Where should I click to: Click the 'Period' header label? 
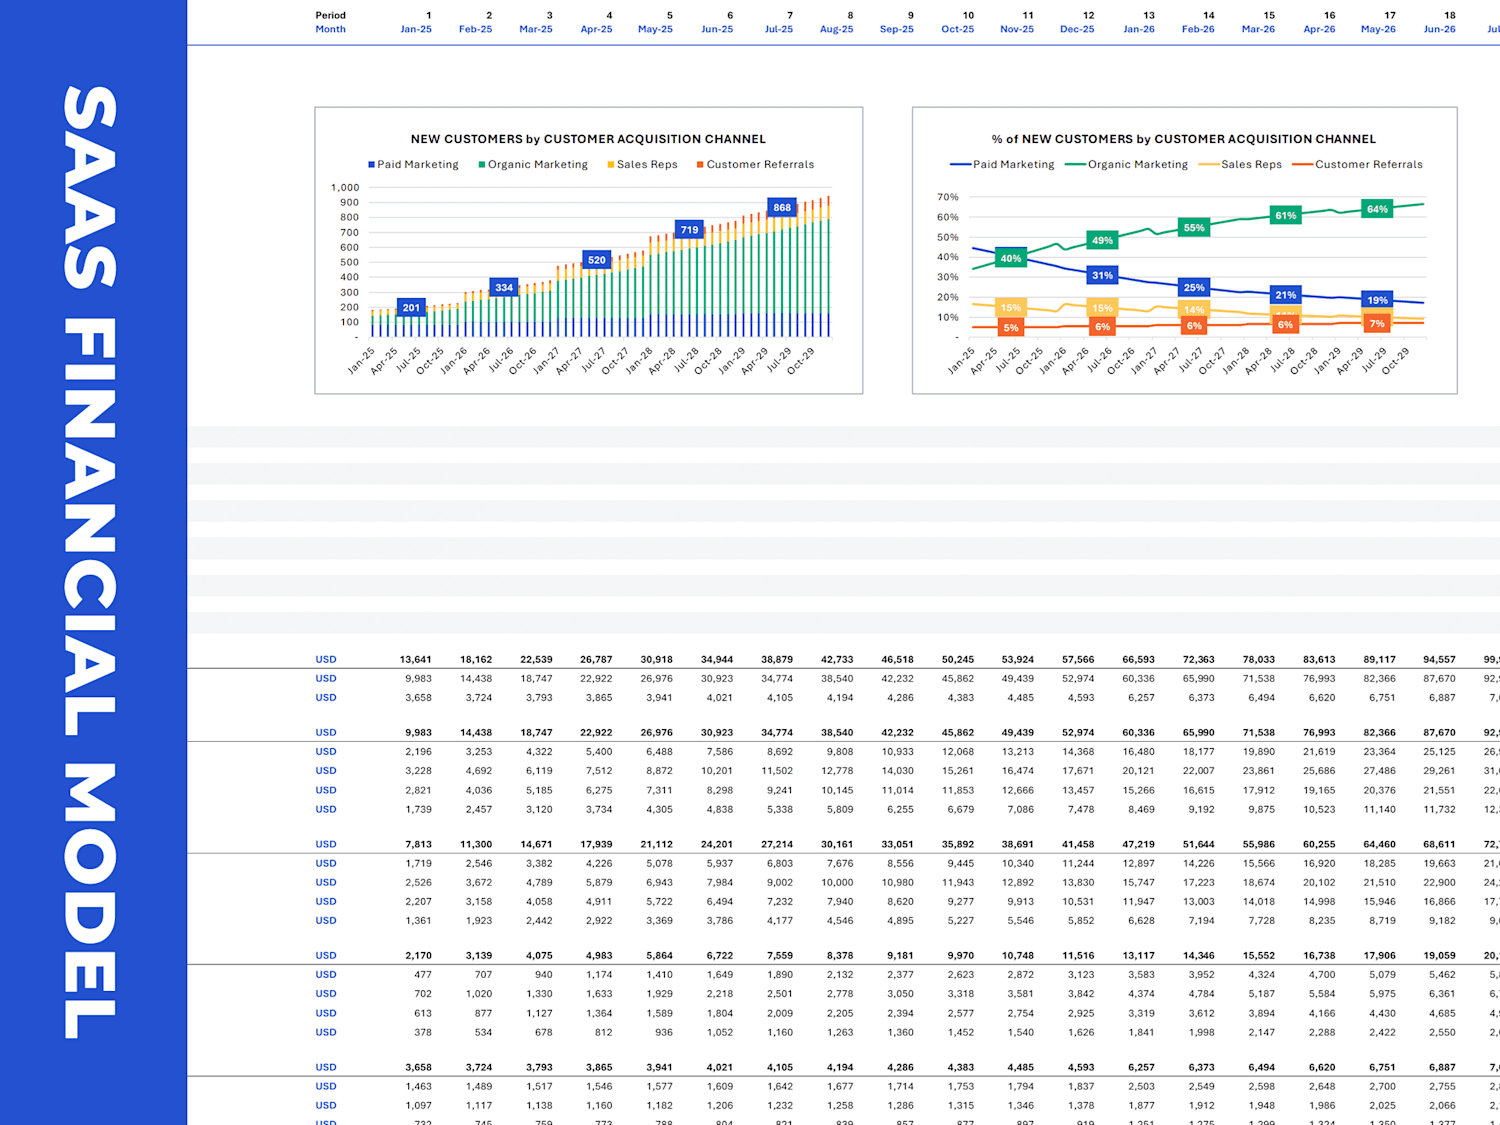(330, 16)
